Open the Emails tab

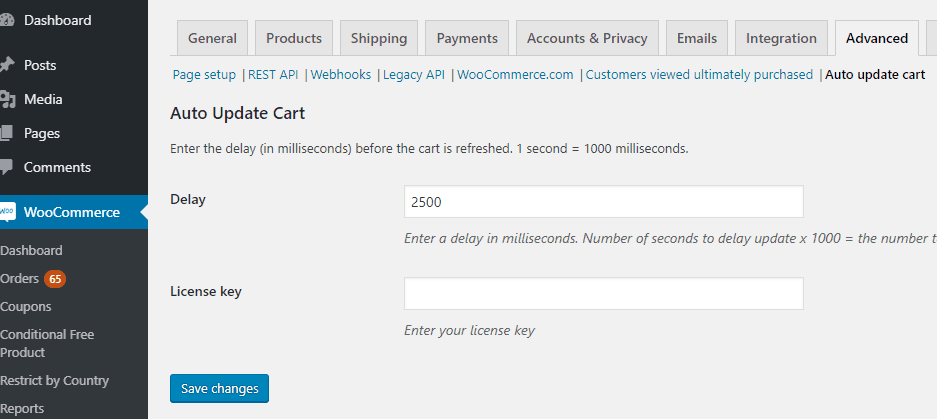tap(697, 38)
